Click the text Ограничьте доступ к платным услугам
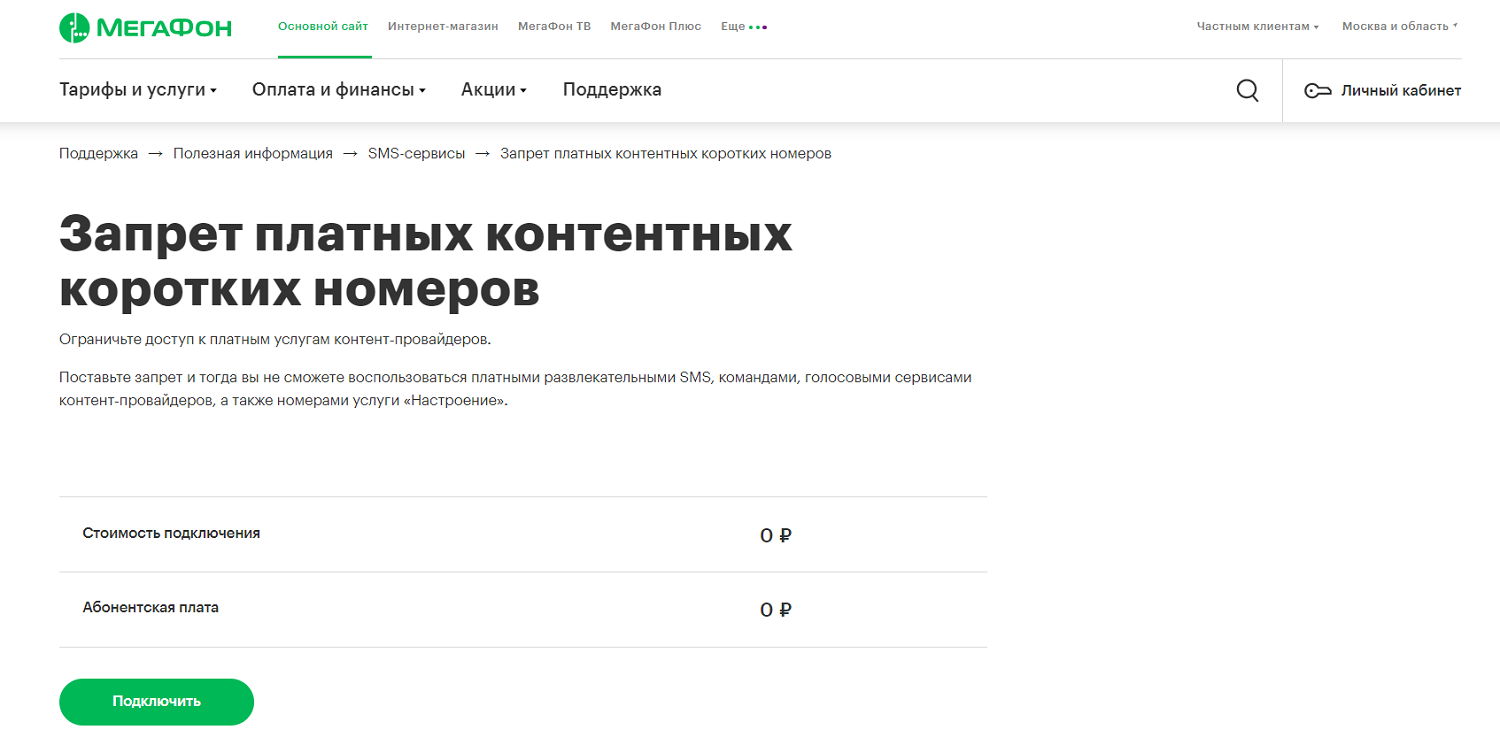The width and height of the screenshot is (1500, 745). click(275, 339)
